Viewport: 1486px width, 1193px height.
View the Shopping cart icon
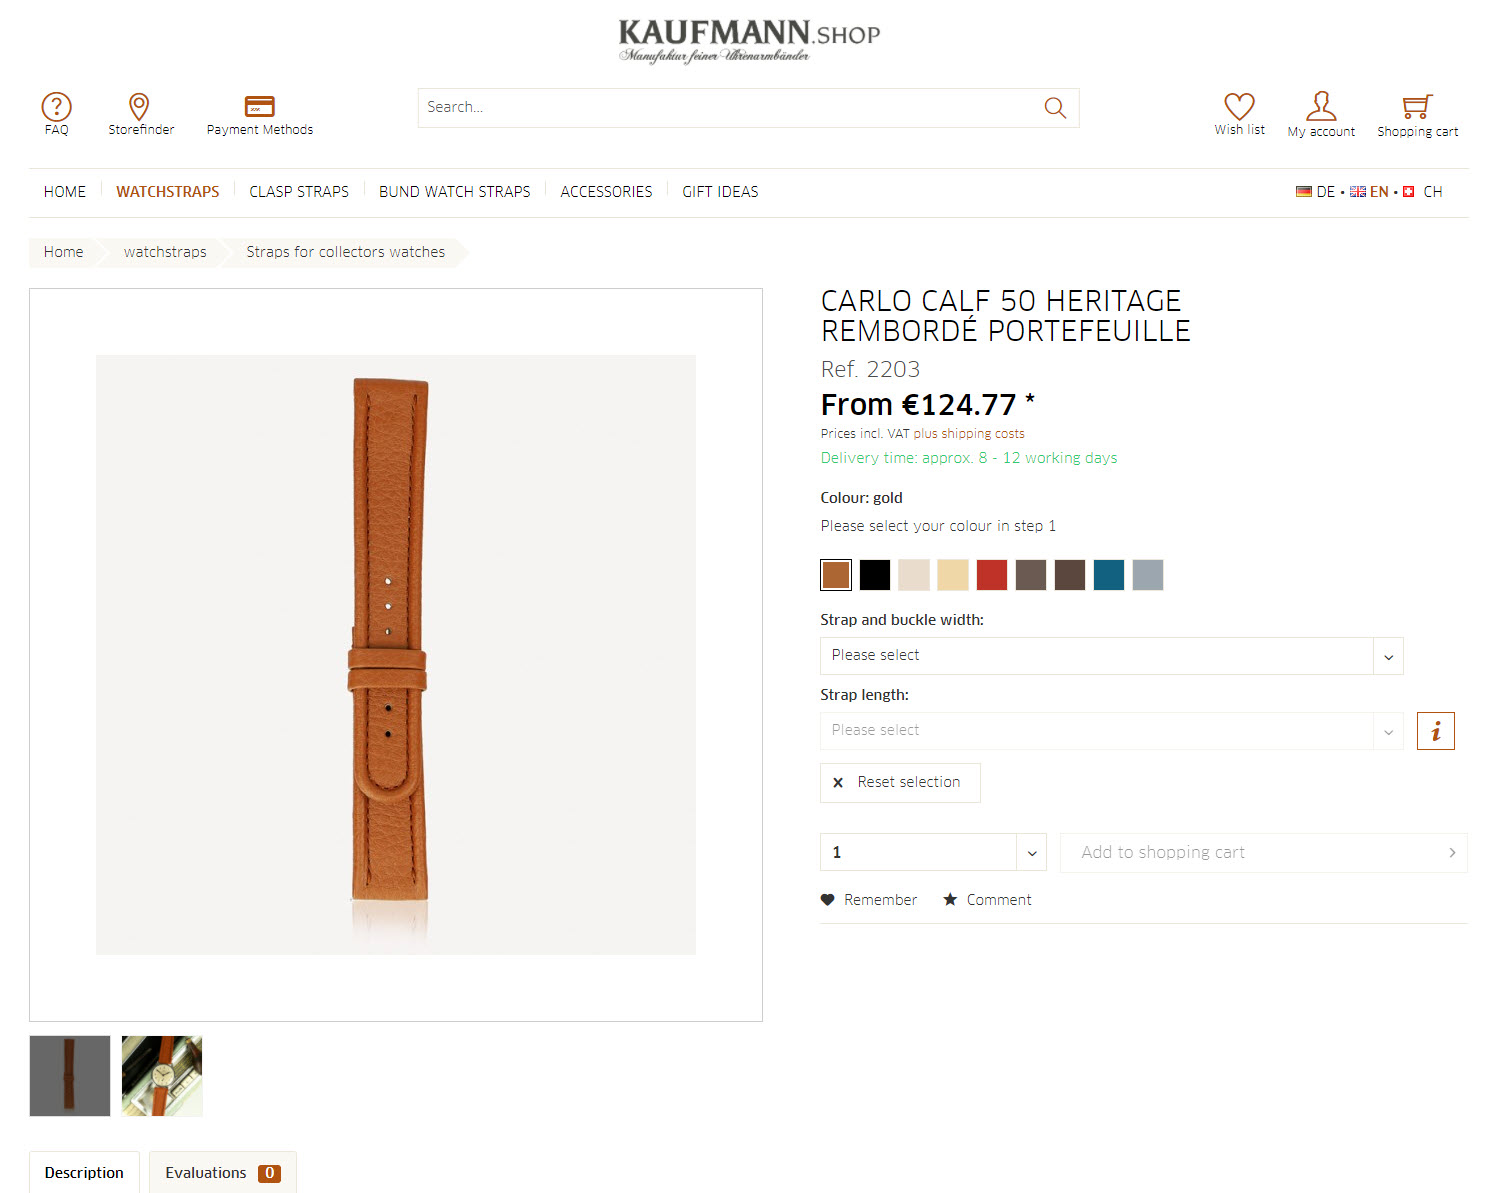(x=1417, y=106)
